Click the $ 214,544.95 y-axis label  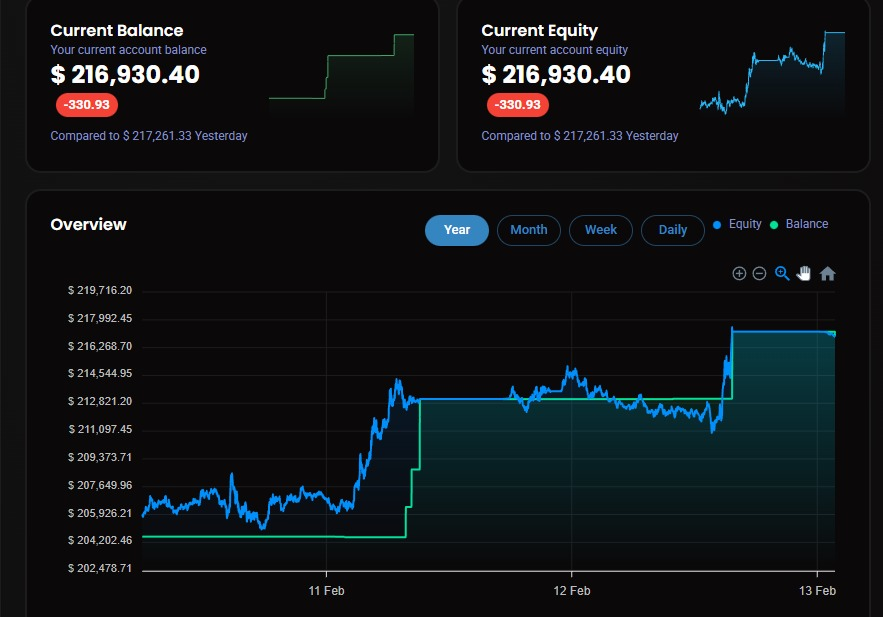[100, 373]
